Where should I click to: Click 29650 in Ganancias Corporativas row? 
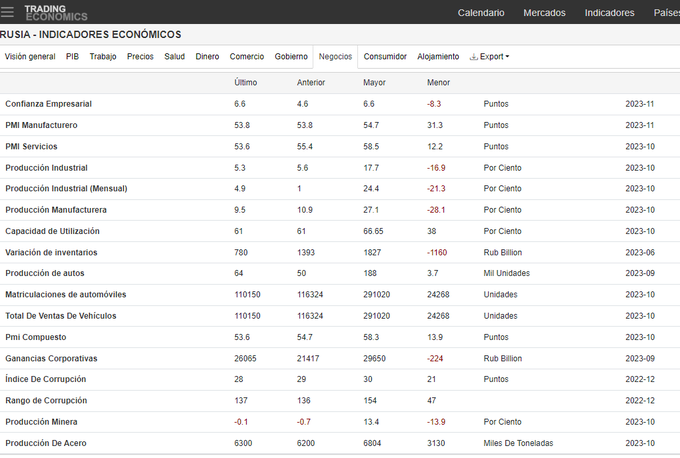(x=374, y=358)
